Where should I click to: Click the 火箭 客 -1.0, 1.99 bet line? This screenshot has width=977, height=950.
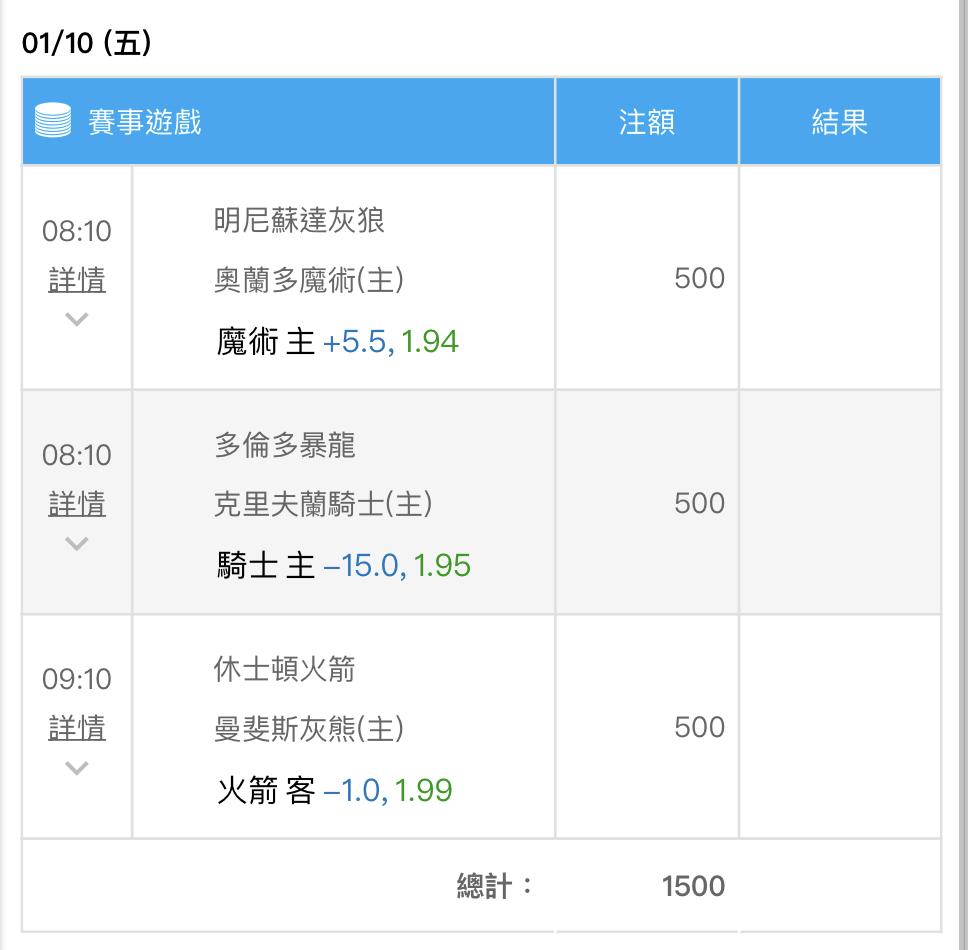click(334, 790)
